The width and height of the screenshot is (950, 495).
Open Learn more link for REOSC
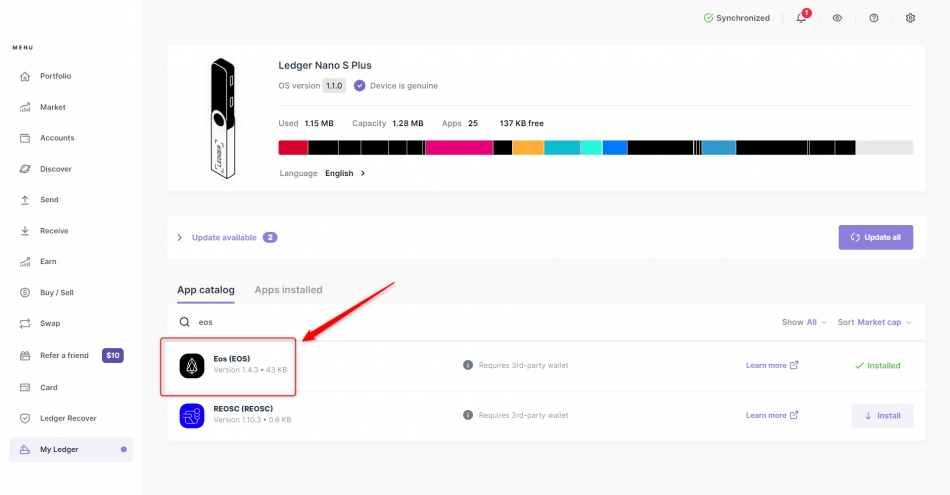tap(772, 415)
